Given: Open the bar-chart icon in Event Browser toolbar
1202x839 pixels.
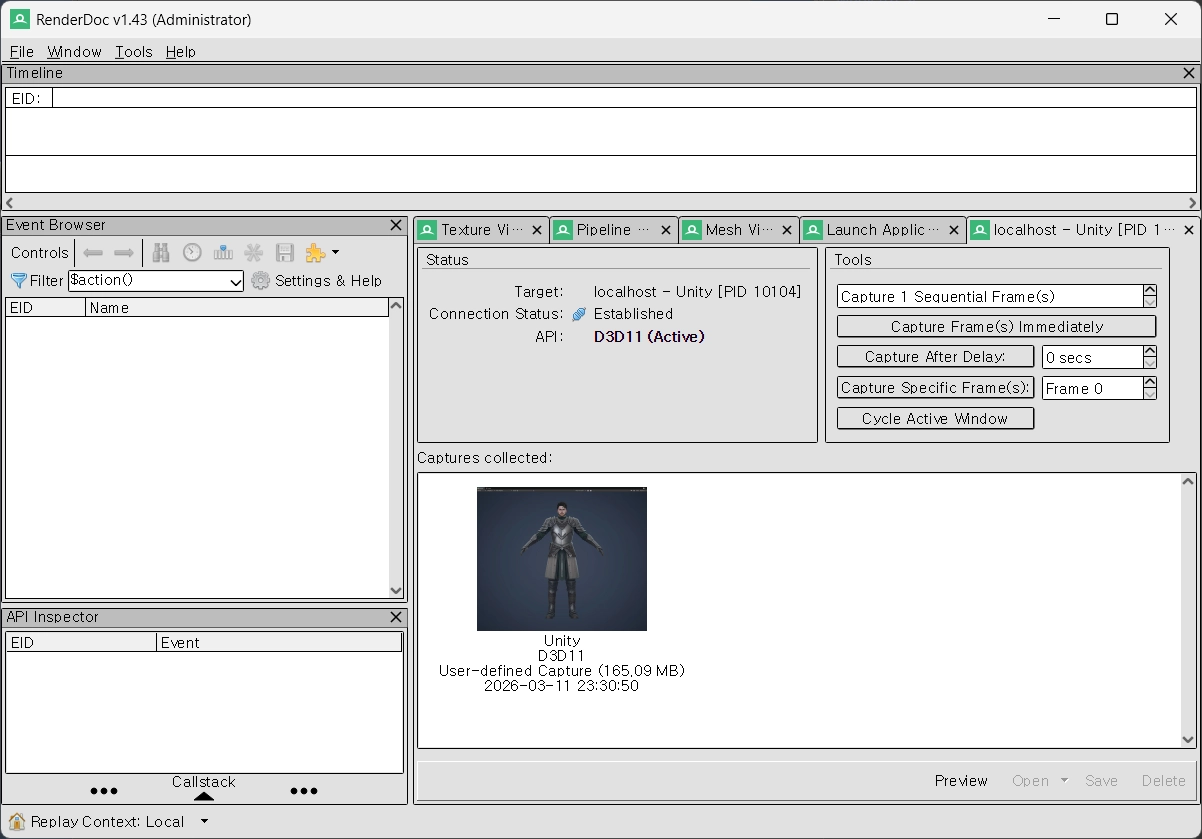Looking at the screenshot, I should click(x=223, y=253).
